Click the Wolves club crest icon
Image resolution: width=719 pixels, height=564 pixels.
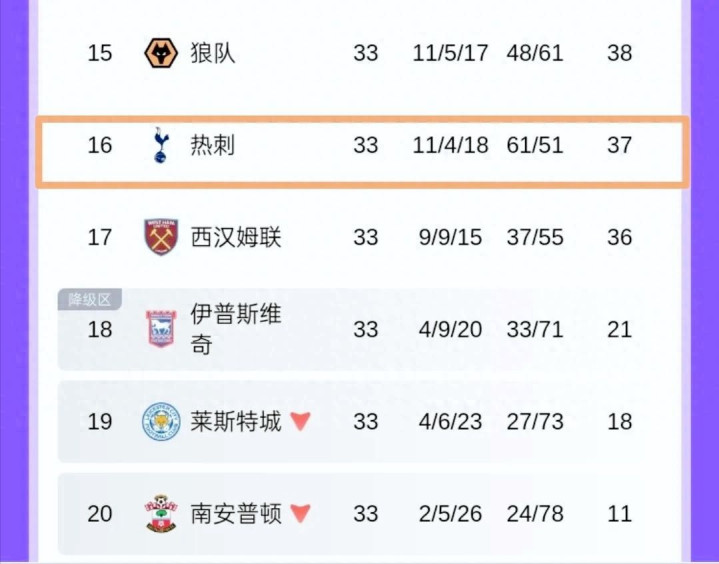[x=161, y=53]
